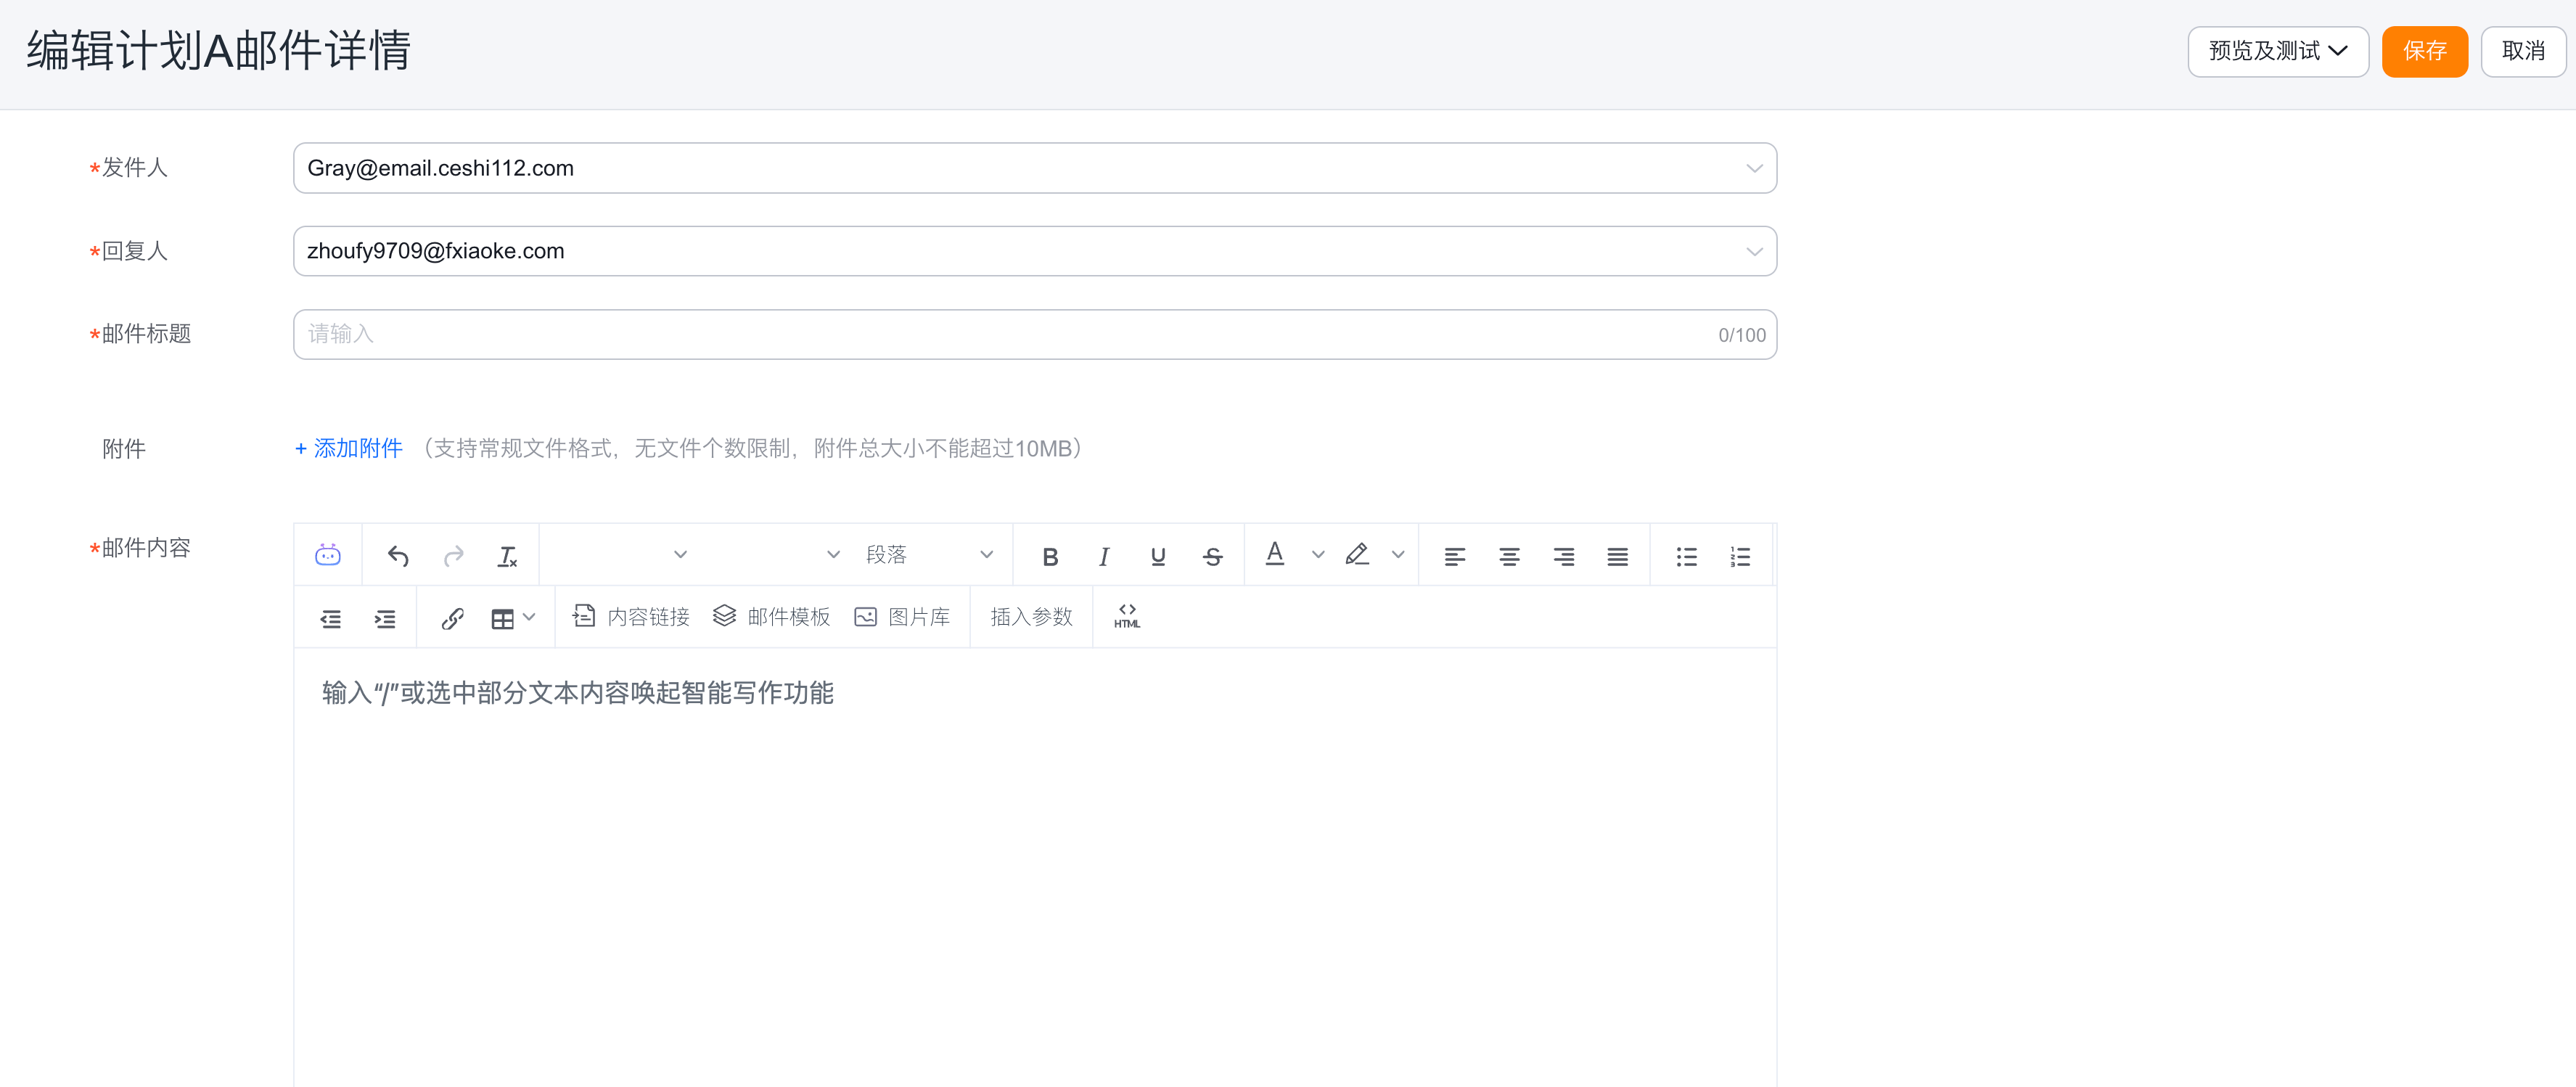Insert a numbered list
2576x1087 pixels.
click(1740, 556)
